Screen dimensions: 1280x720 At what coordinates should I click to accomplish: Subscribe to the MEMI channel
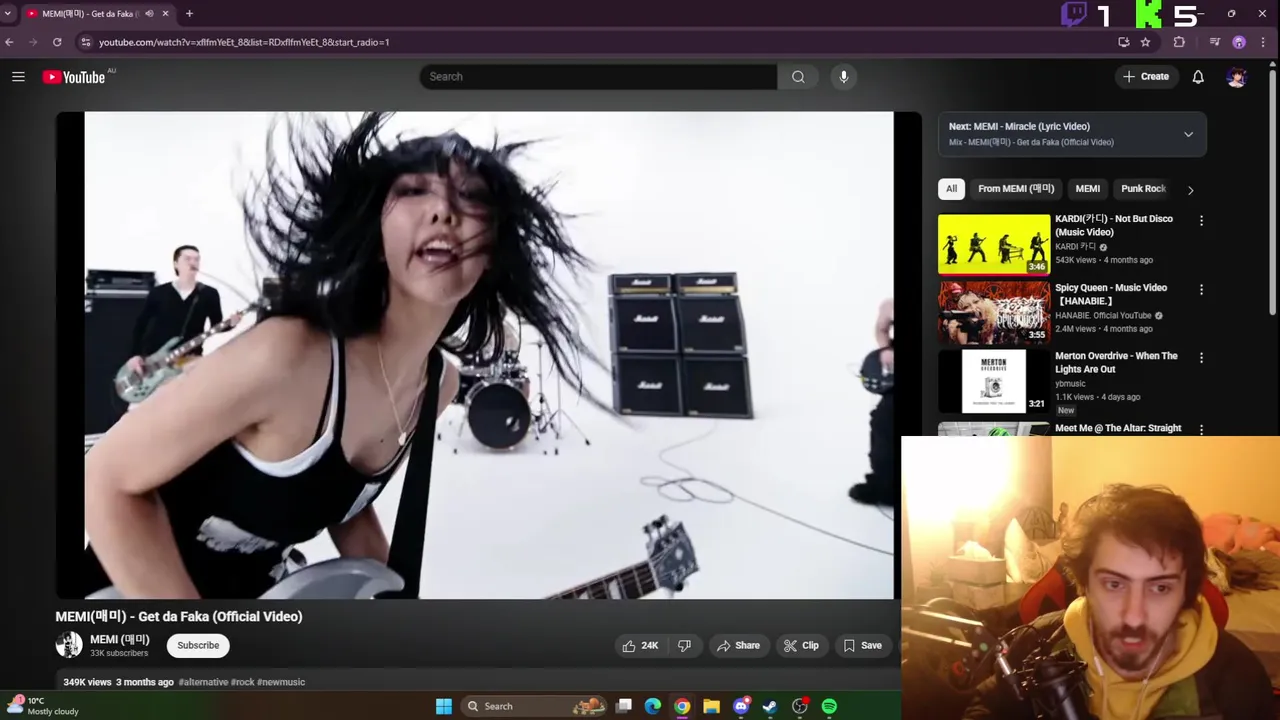coord(198,645)
